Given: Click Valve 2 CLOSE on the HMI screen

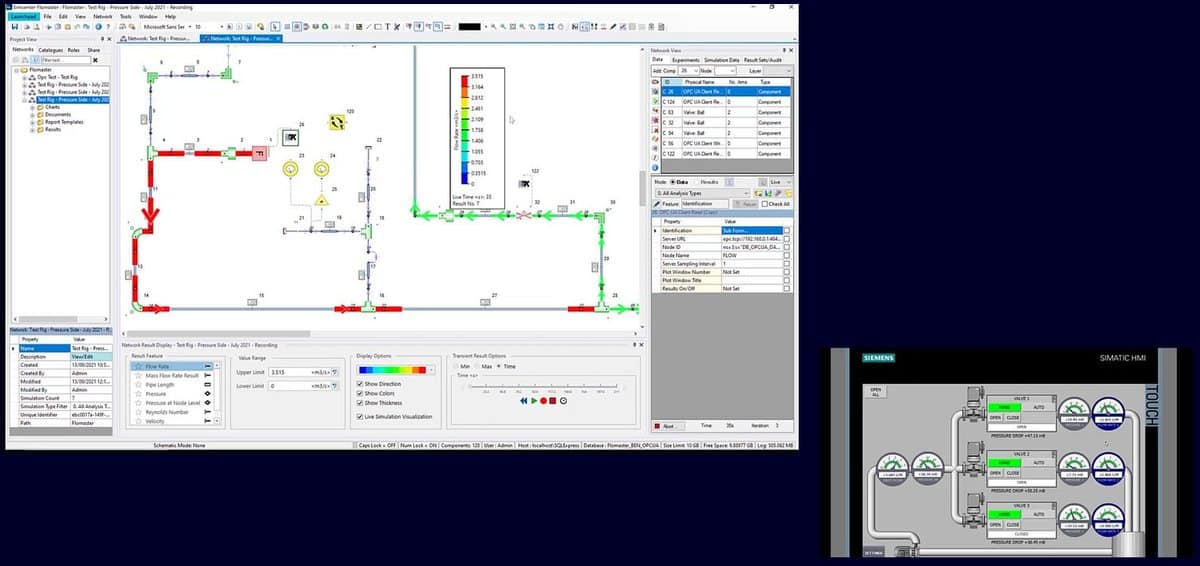Looking at the screenshot, I should pyautogui.click(x=1012, y=472).
